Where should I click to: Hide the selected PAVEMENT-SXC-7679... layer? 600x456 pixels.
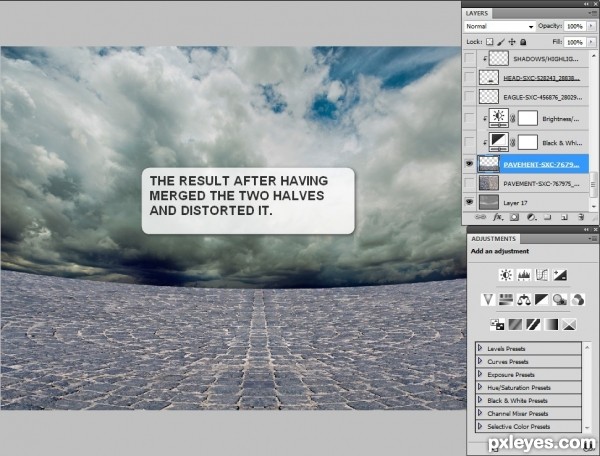point(469,164)
